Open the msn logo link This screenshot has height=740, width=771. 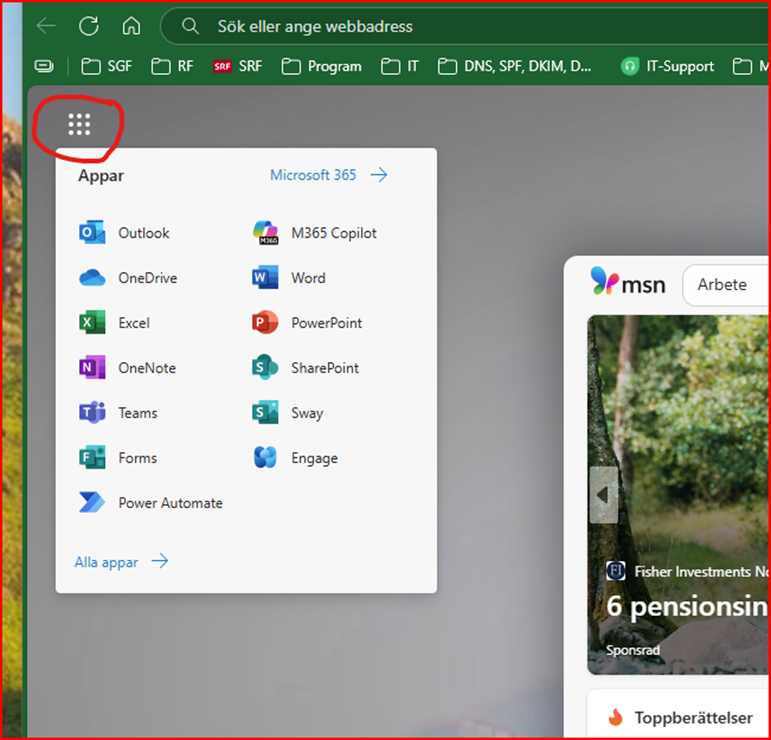628,282
